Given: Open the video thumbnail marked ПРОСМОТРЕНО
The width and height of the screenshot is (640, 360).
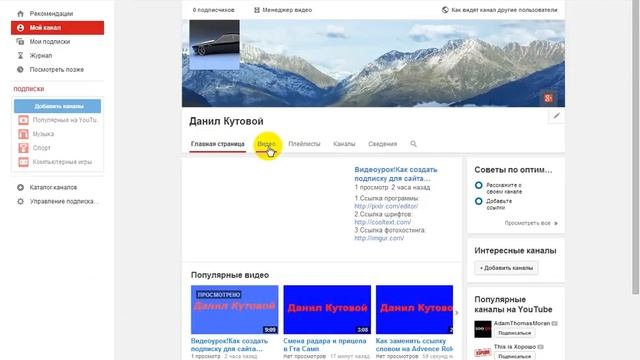Looking at the screenshot, I should 235,310.
